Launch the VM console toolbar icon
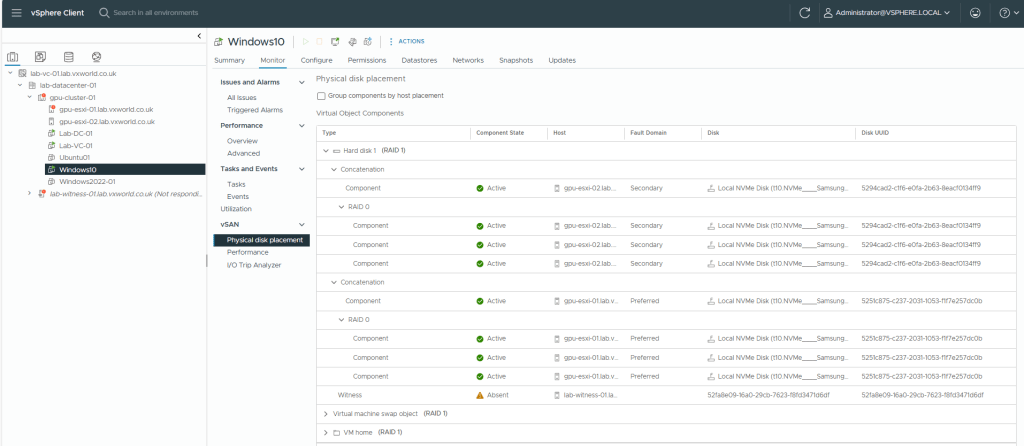Screen dimensions: 1024x446 337,41
